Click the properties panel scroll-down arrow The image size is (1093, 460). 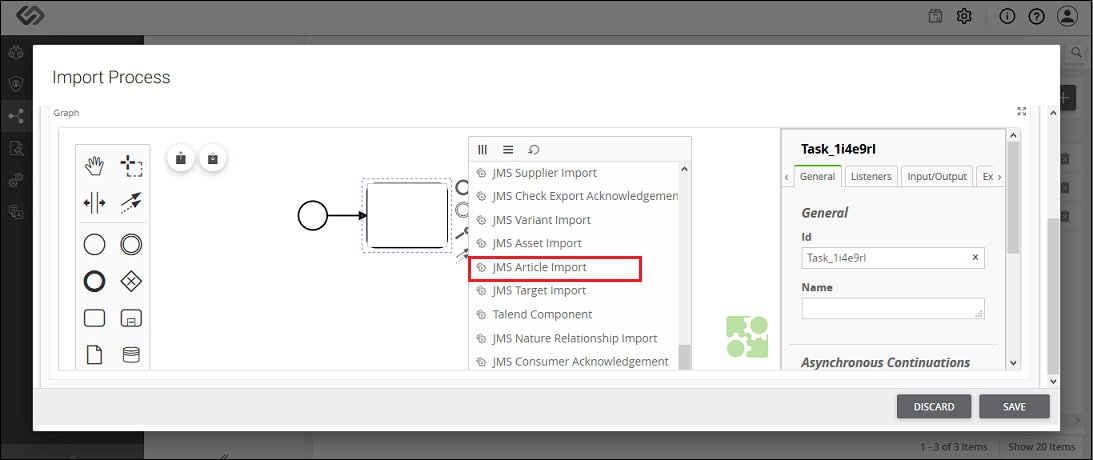click(x=1013, y=363)
